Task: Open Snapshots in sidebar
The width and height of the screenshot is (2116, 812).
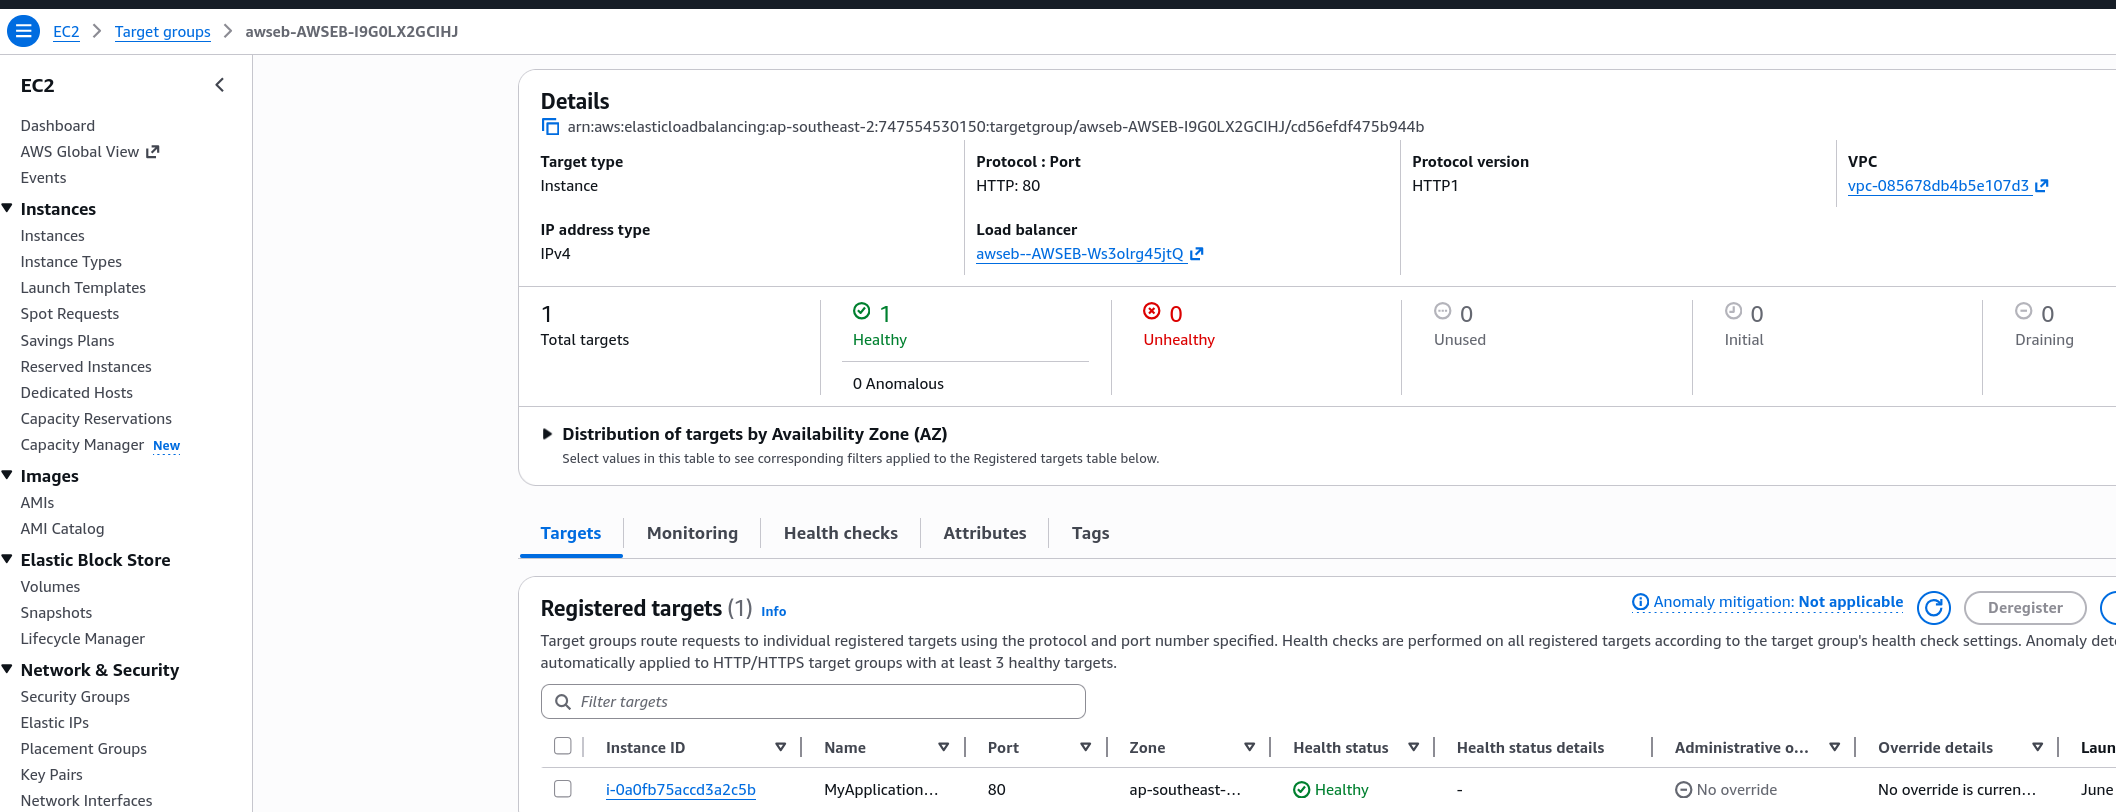Action: 56,612
